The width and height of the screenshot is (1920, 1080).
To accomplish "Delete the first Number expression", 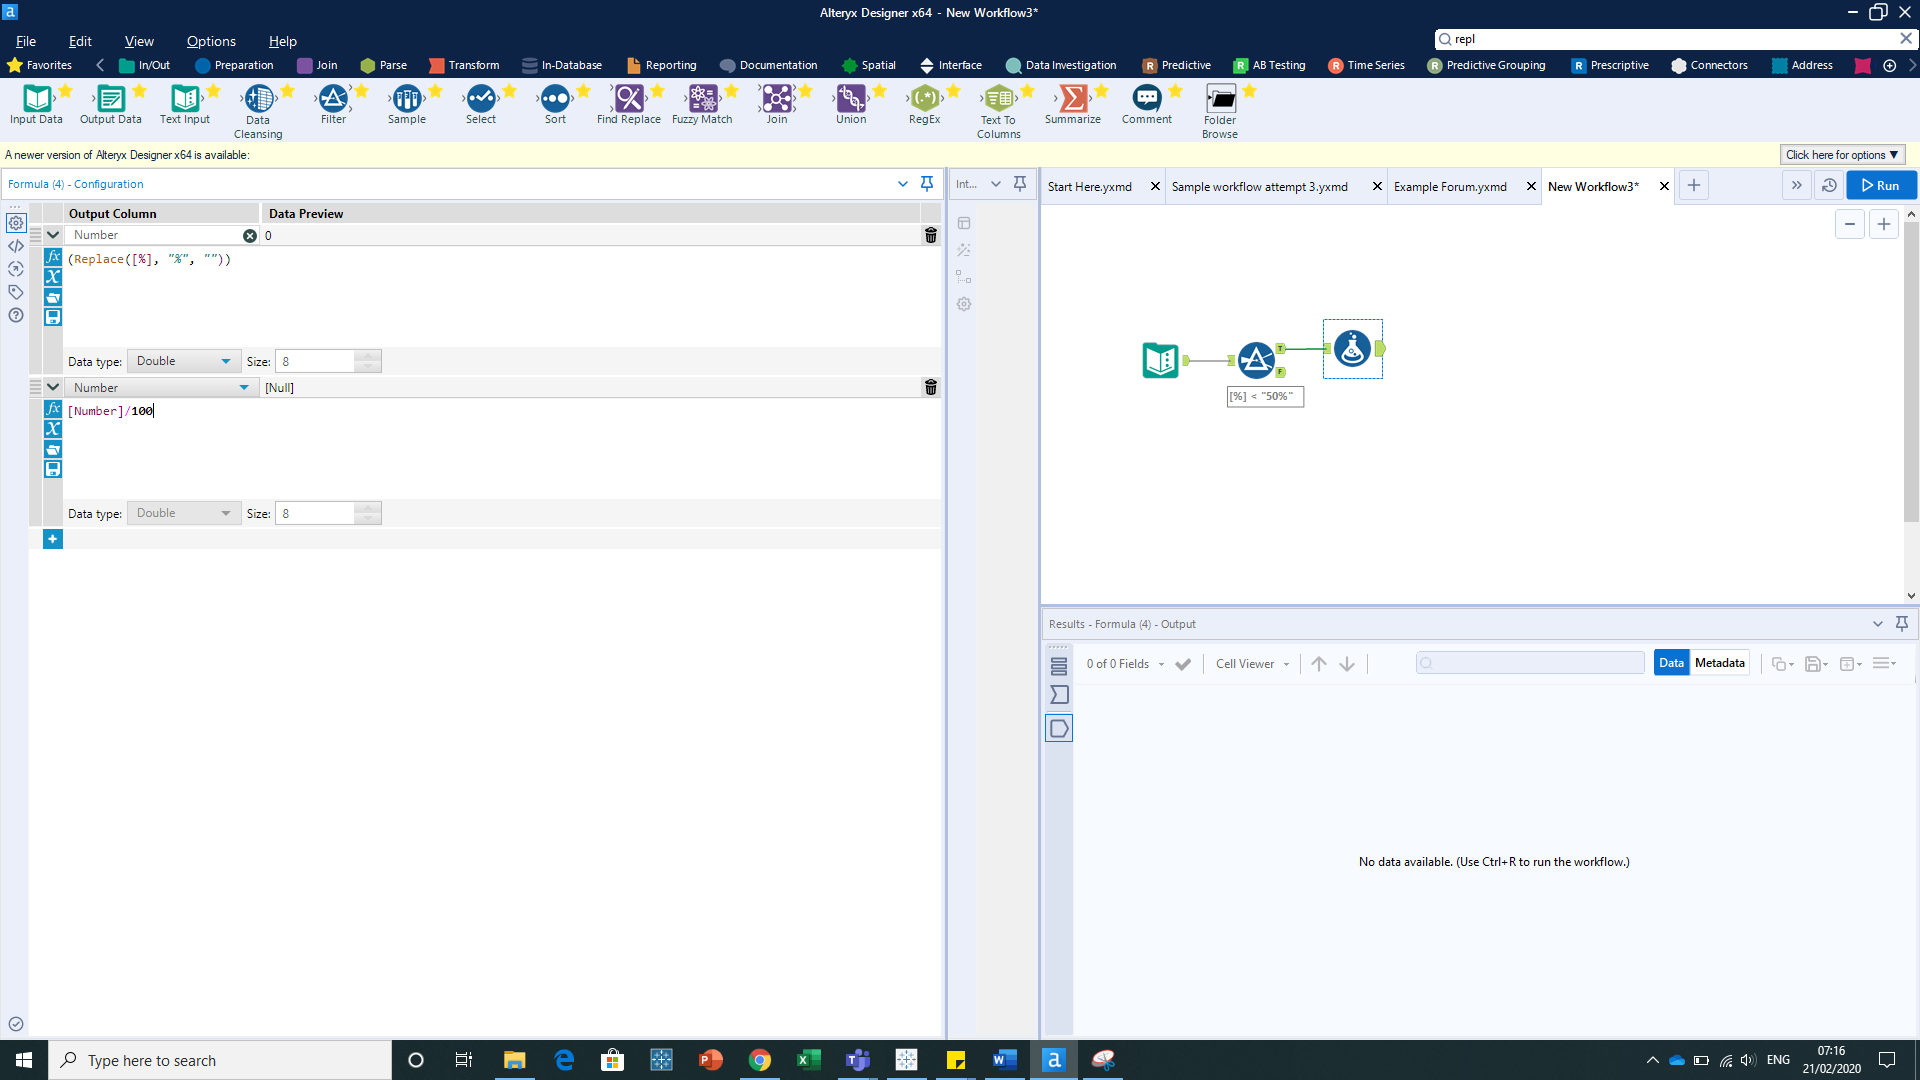I will pos(930,235).
